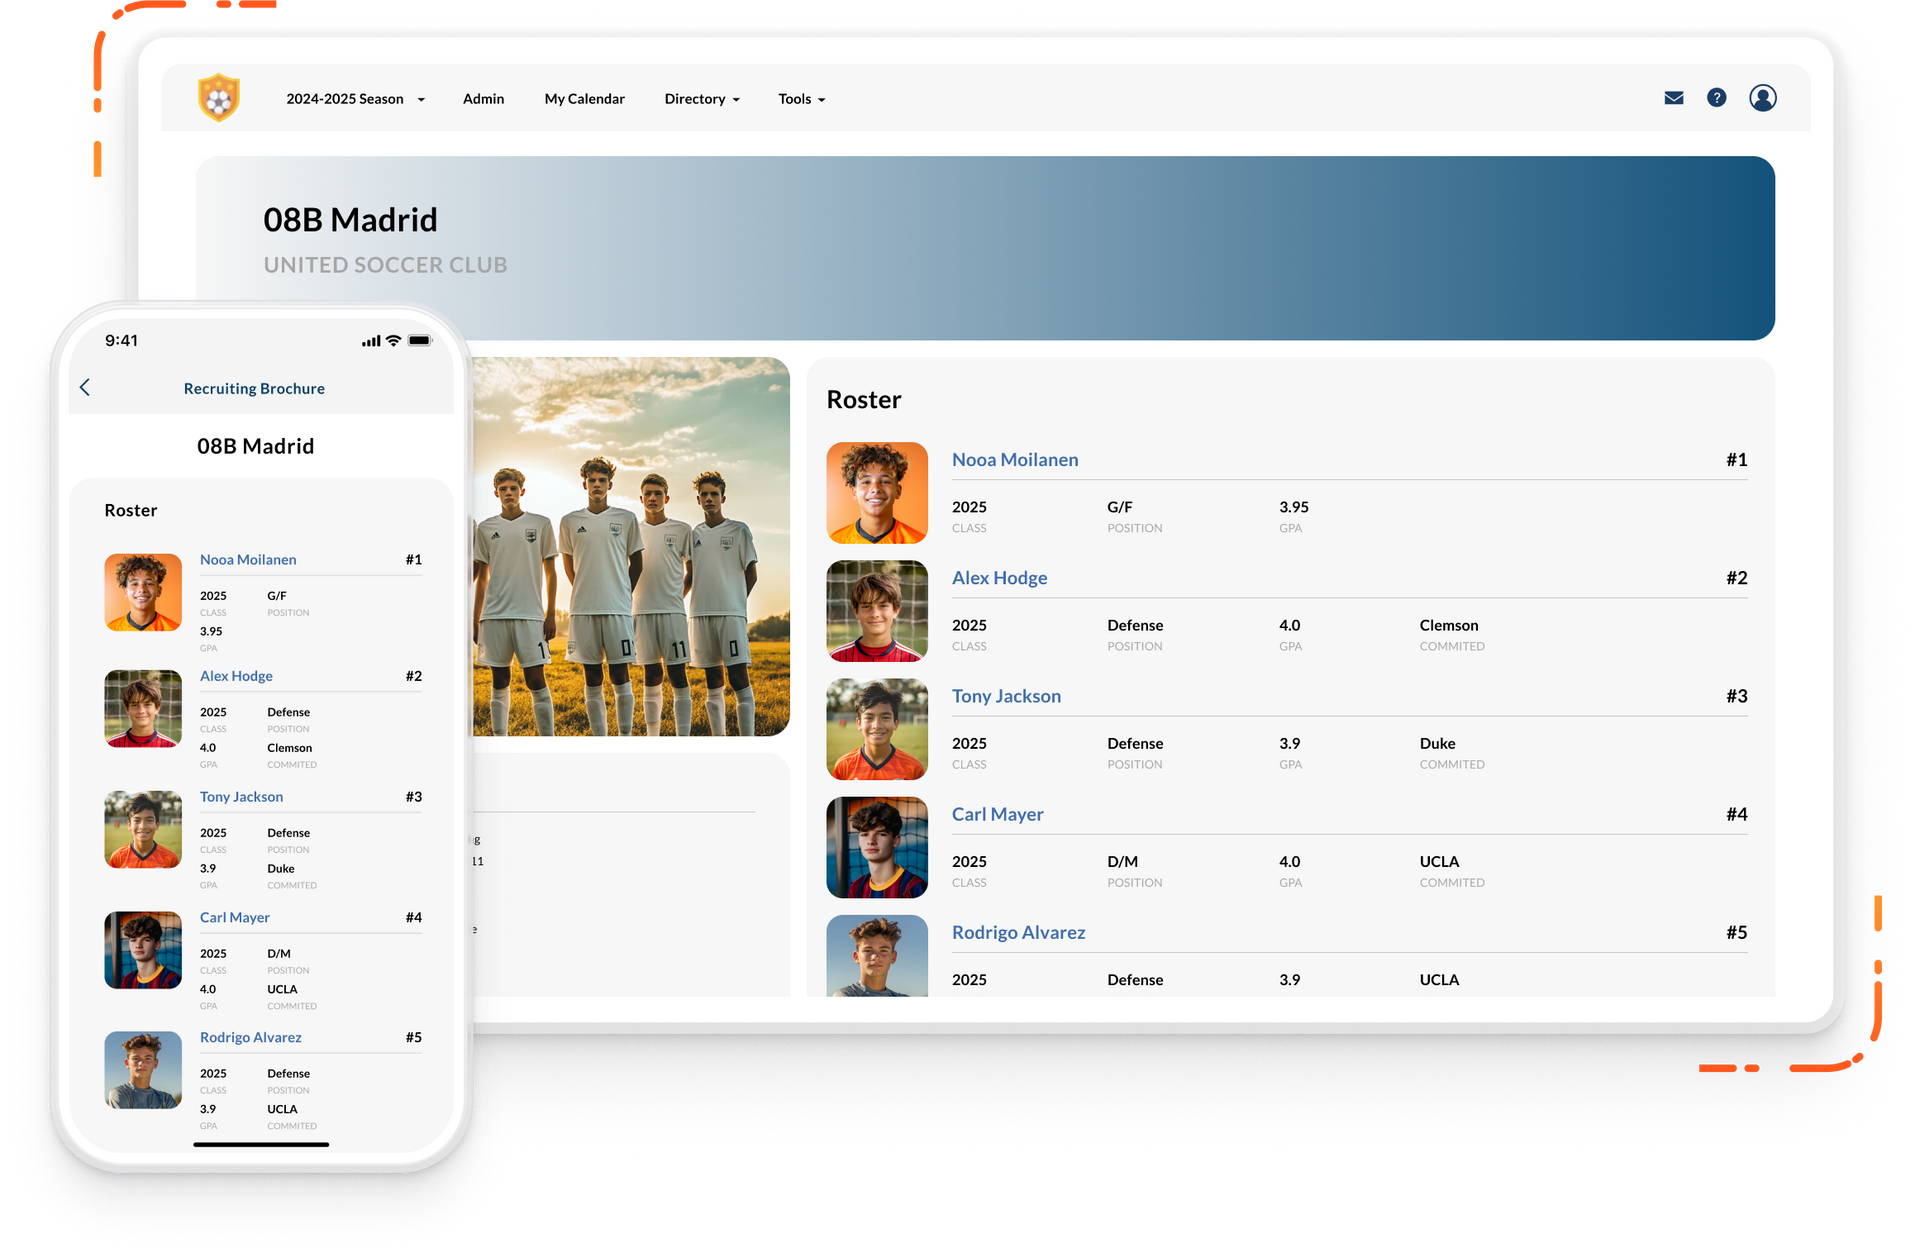This screenshot has height=1257, width=1920.
Task: Click the My Calendar menu item
Action: [585, 98]
